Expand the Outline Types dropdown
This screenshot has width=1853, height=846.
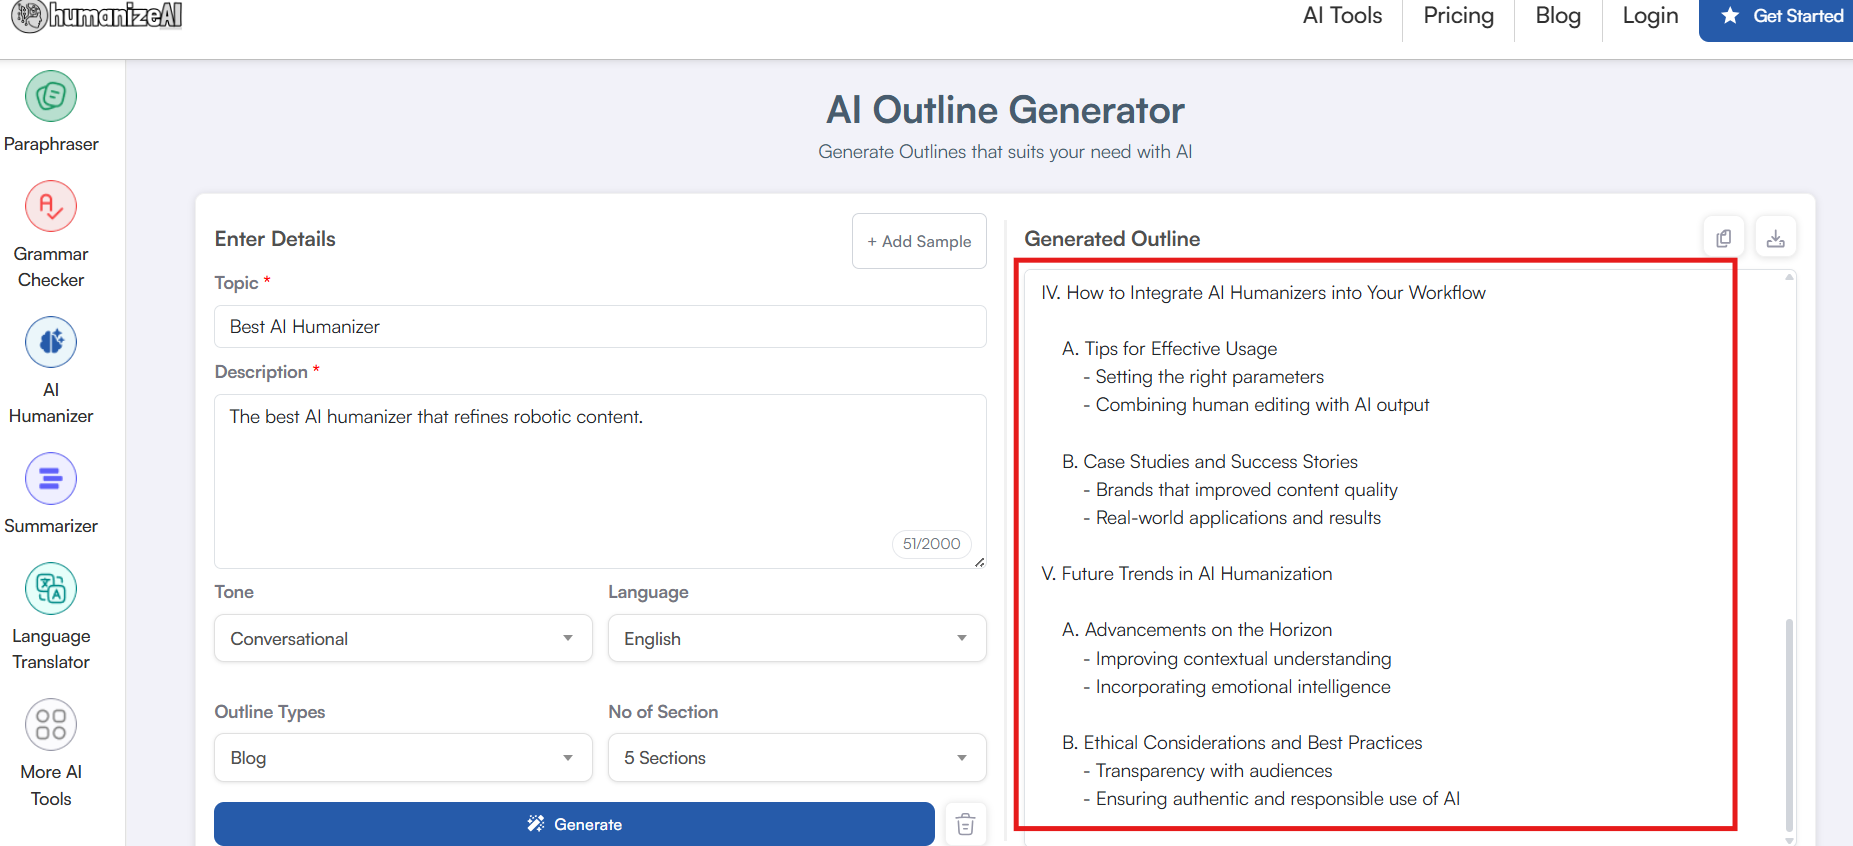tap(403, 758)
